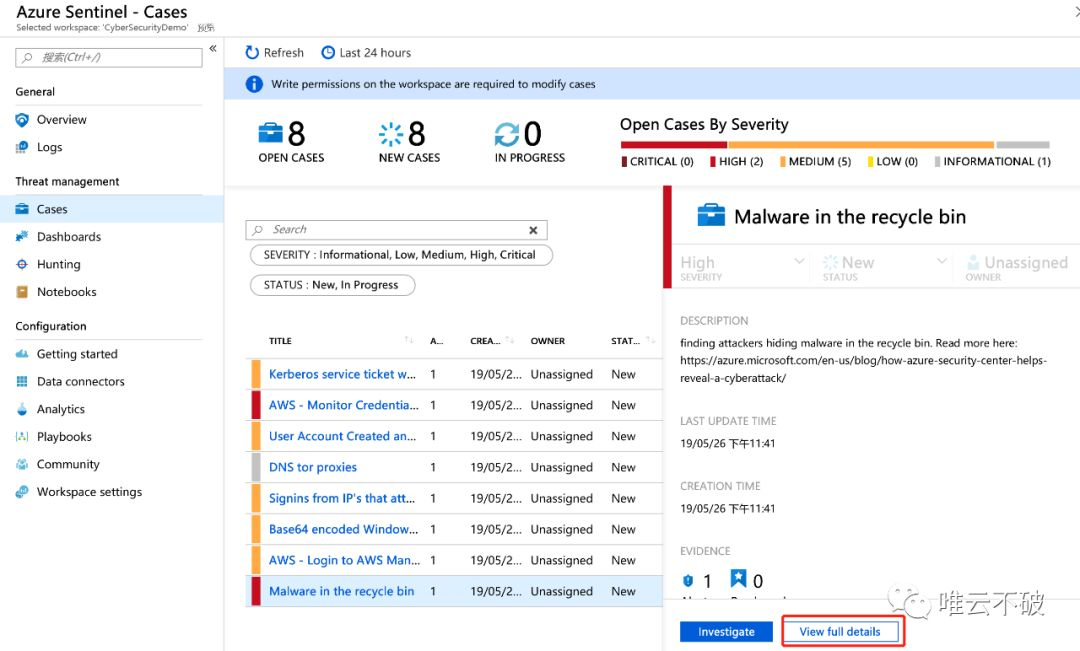Click the Investigate button
The width and height of the screenshot is (1080, 651).
click(726, 632)
